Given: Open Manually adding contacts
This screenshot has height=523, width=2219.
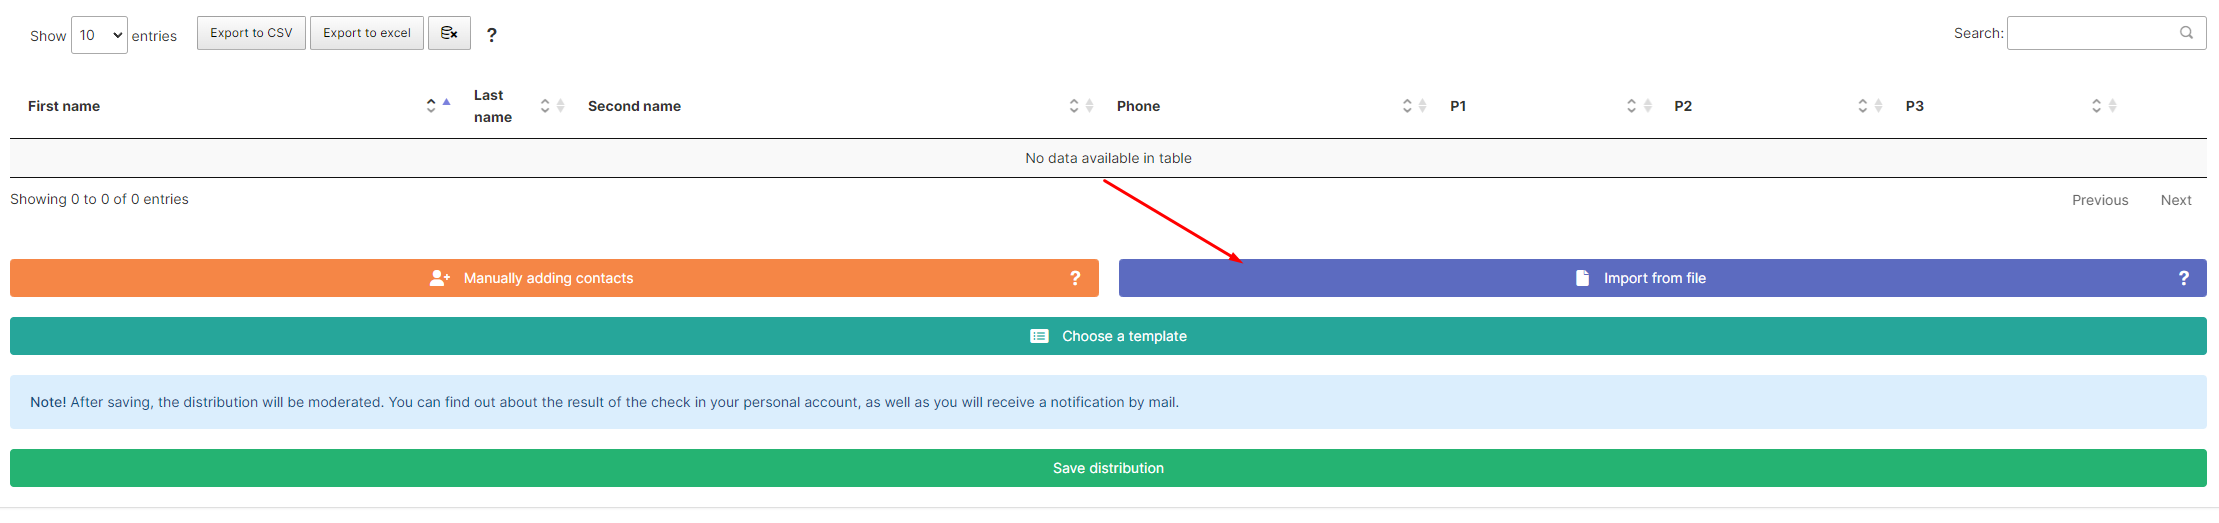Looking at the screenshot, I should click(548, 278).
